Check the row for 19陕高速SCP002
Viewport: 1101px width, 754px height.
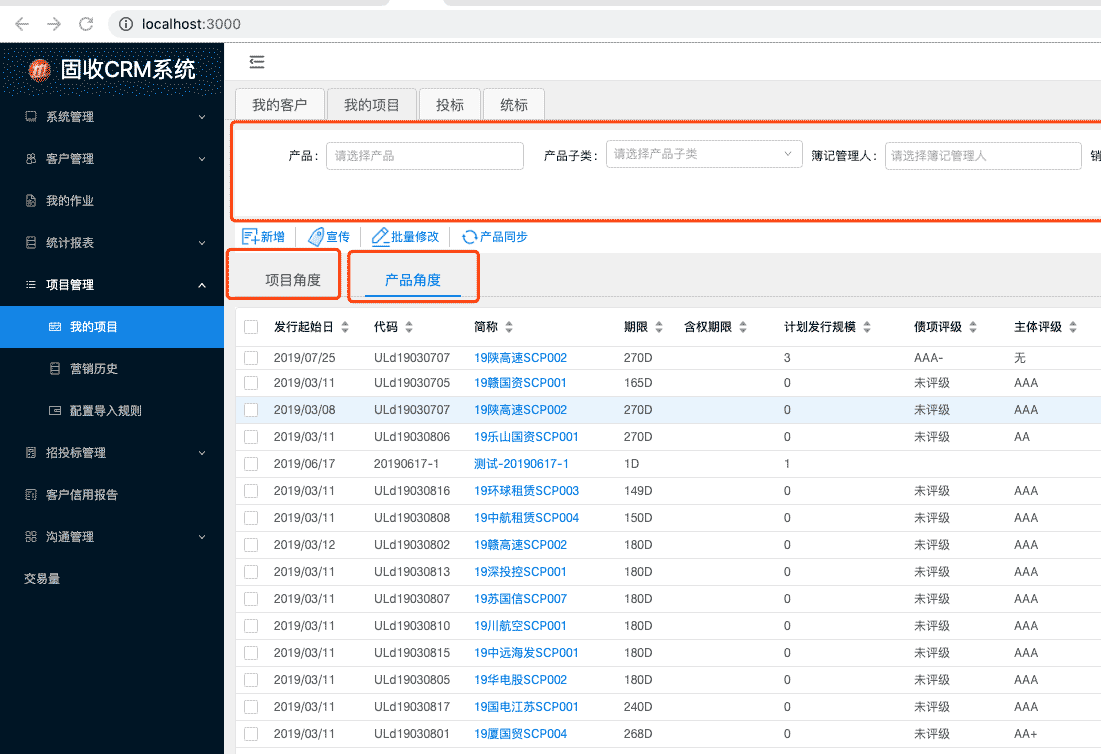pyautogui.click(x=250, y=360)
